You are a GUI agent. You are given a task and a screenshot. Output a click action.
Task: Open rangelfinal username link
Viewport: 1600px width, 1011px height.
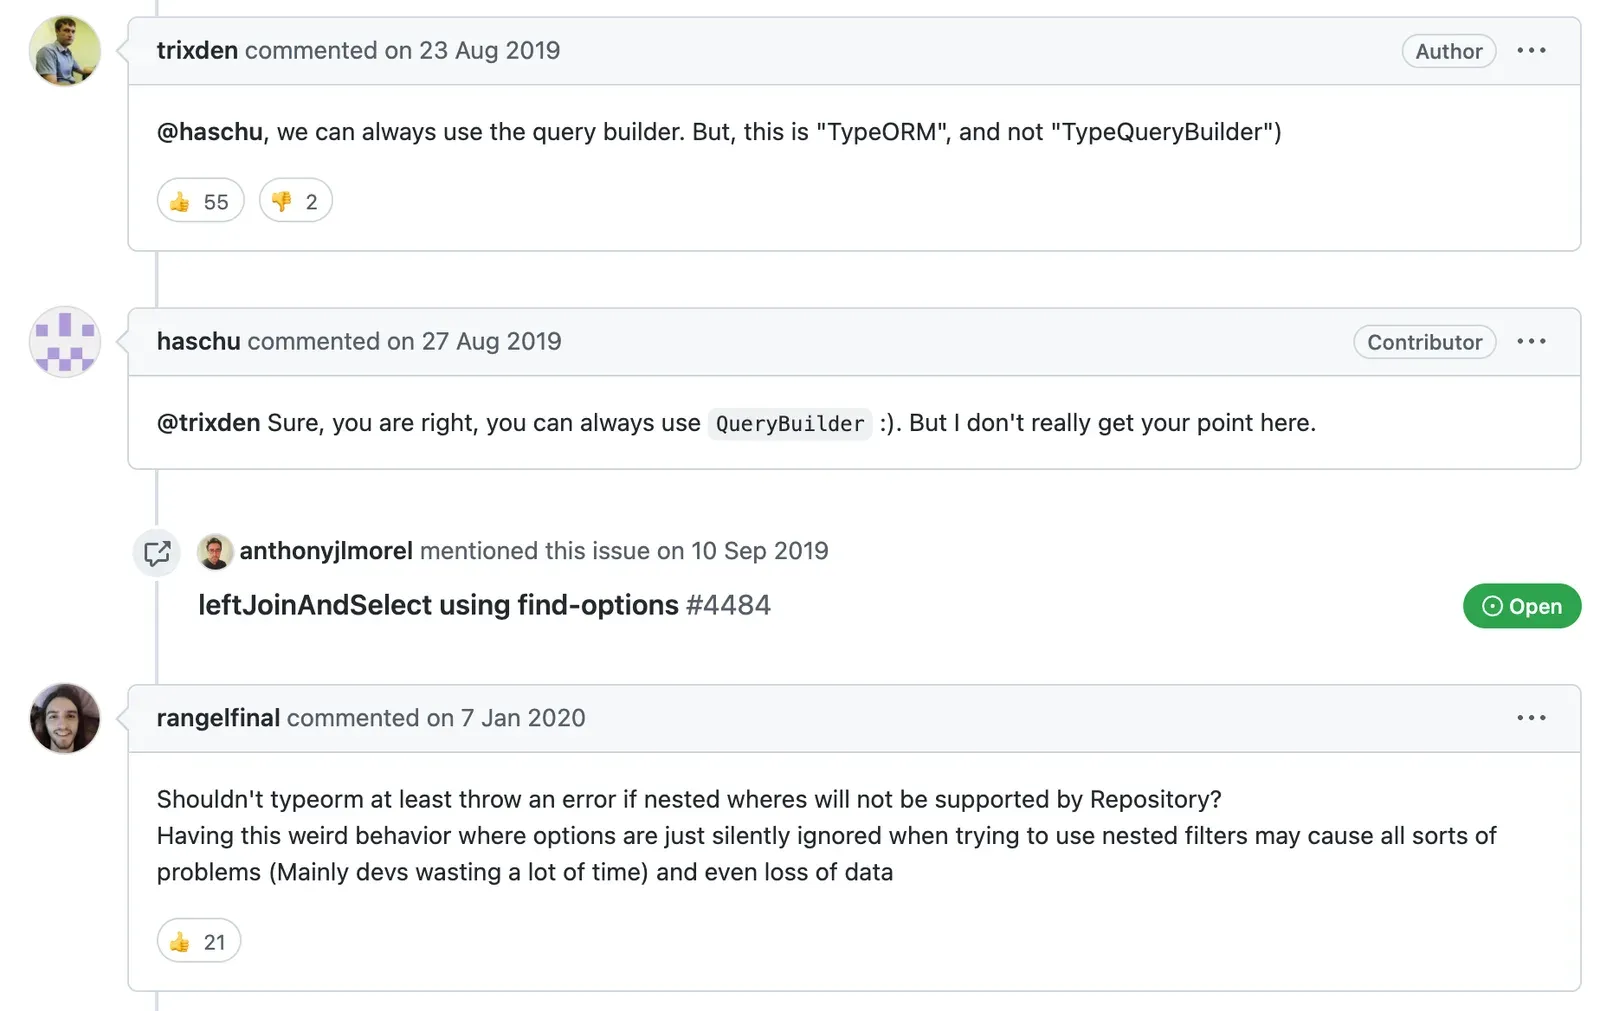click(218, 718)
